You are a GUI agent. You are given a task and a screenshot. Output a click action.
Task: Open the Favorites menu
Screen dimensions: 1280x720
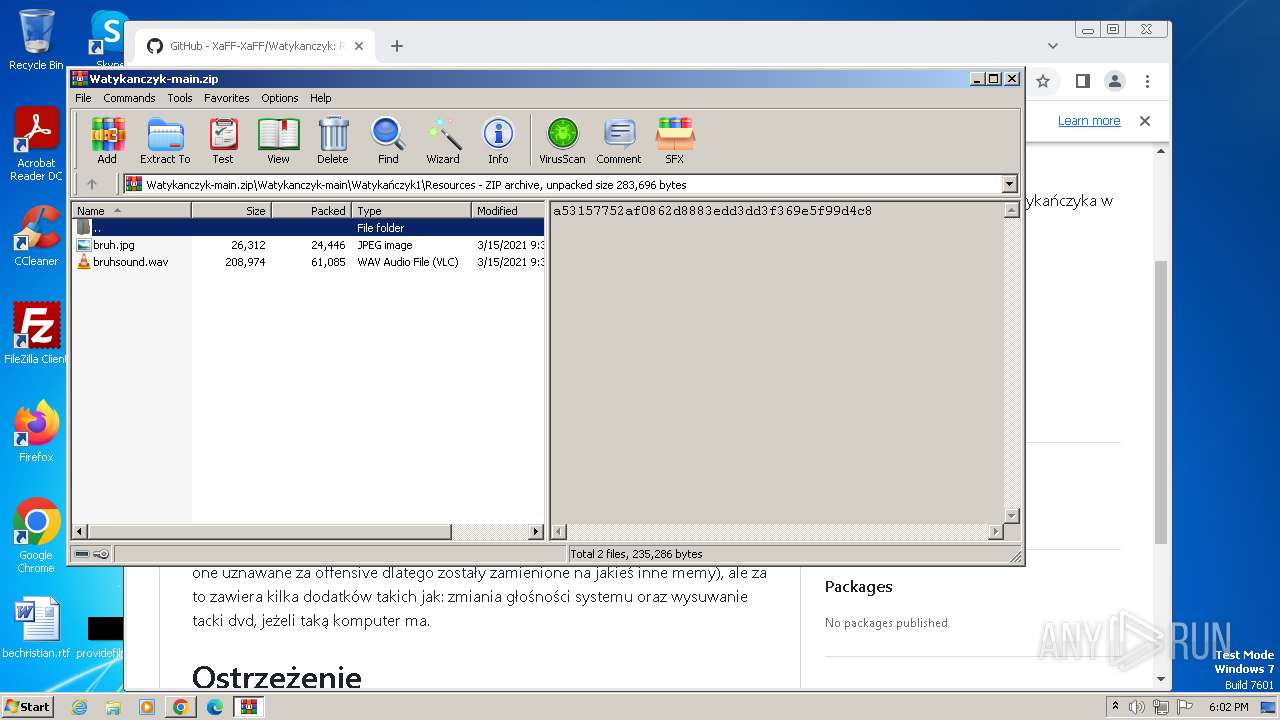click(x=227, y=98)
